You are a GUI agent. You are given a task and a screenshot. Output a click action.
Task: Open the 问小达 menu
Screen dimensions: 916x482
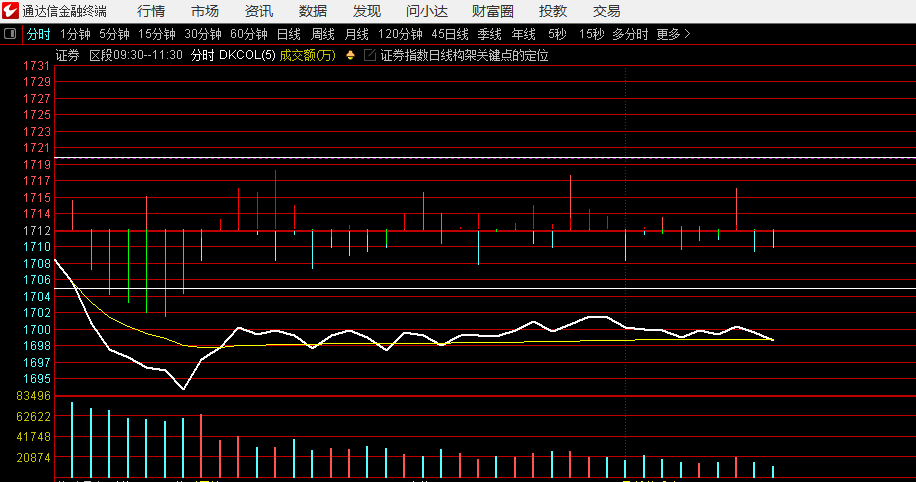(x=427, y=11)
